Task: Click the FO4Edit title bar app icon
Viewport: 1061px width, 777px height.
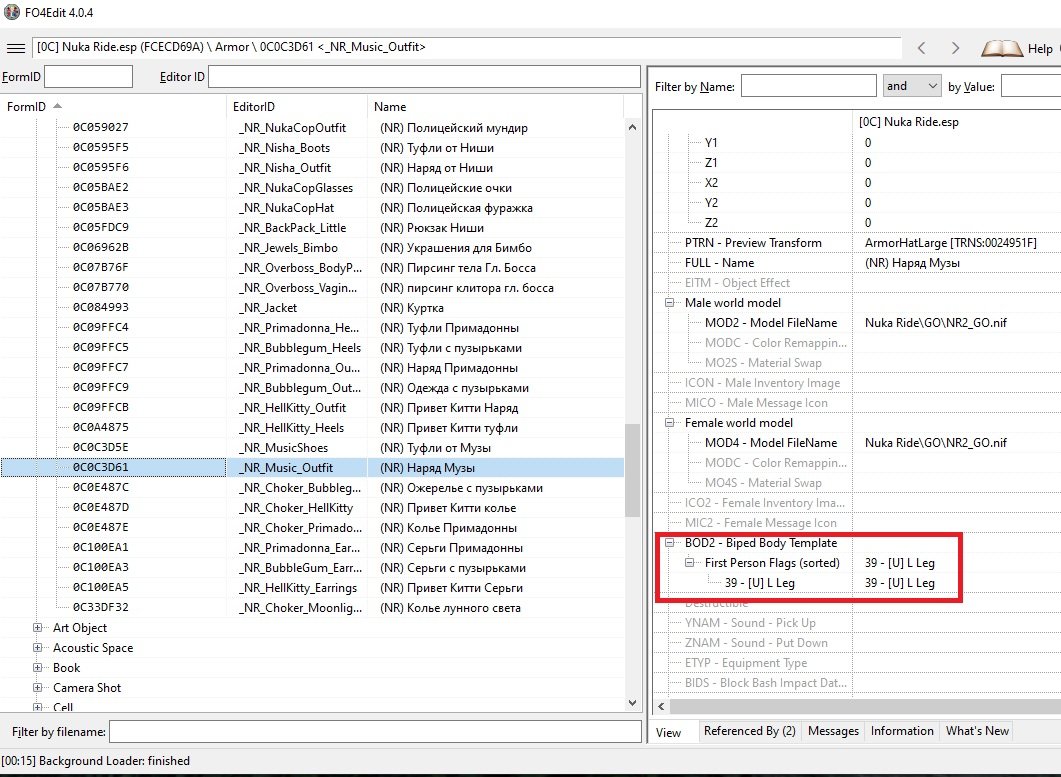Action: pos(12,12)
